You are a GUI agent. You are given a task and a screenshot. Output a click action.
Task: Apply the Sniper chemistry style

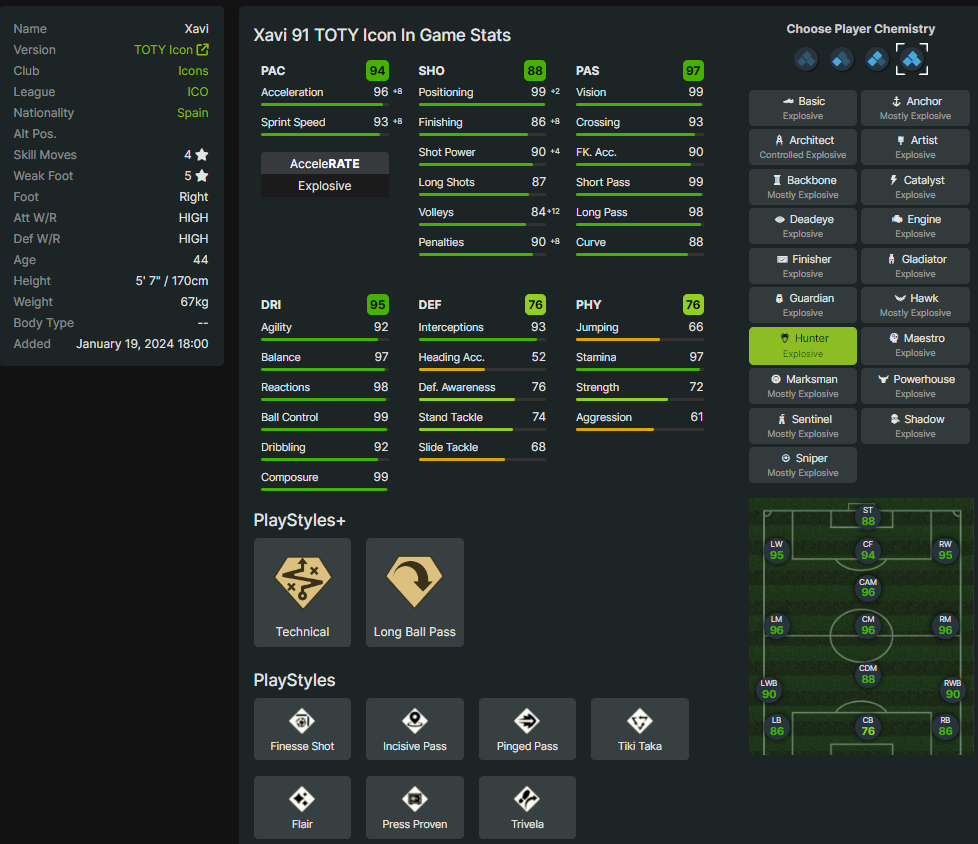click(x=803, y=465)
